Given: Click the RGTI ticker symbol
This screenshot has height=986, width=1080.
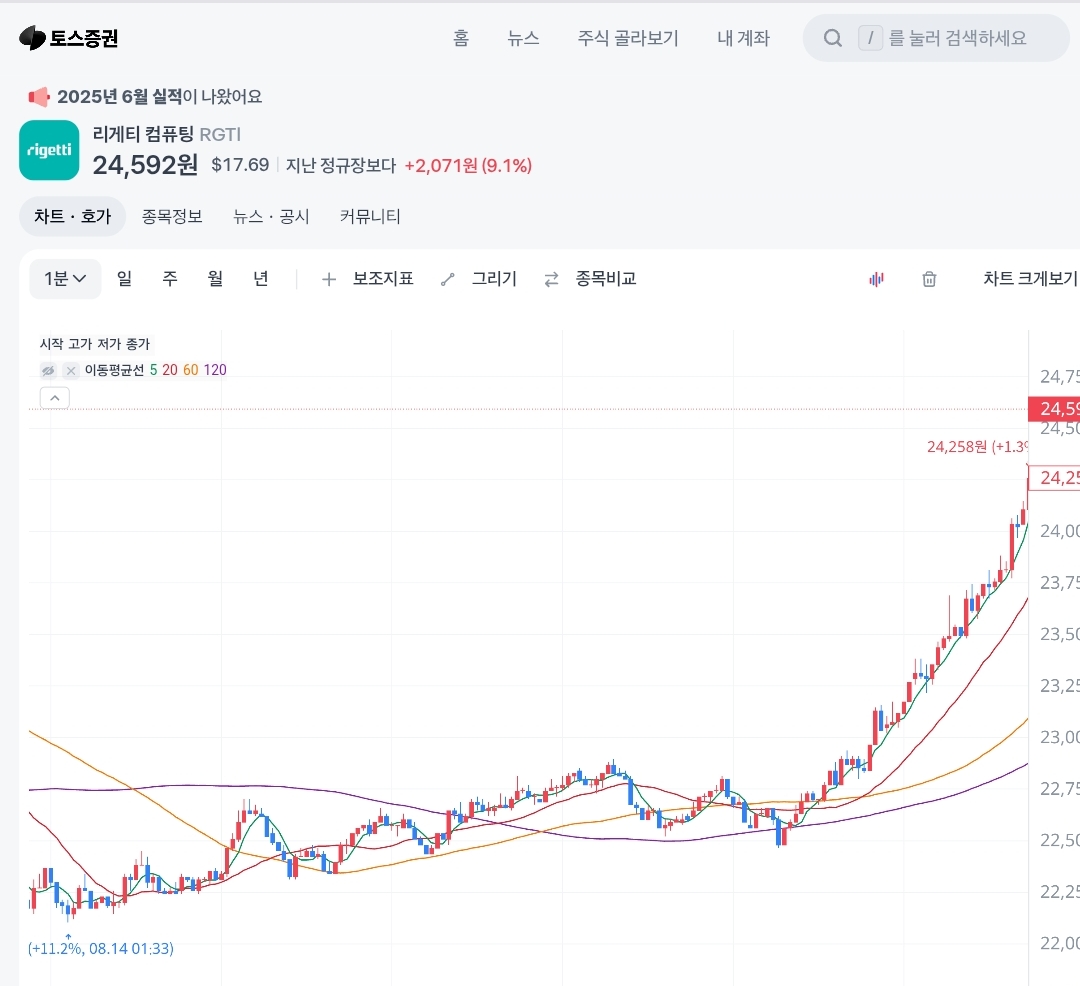Looking at the screenshot, I should pos(220,134).
